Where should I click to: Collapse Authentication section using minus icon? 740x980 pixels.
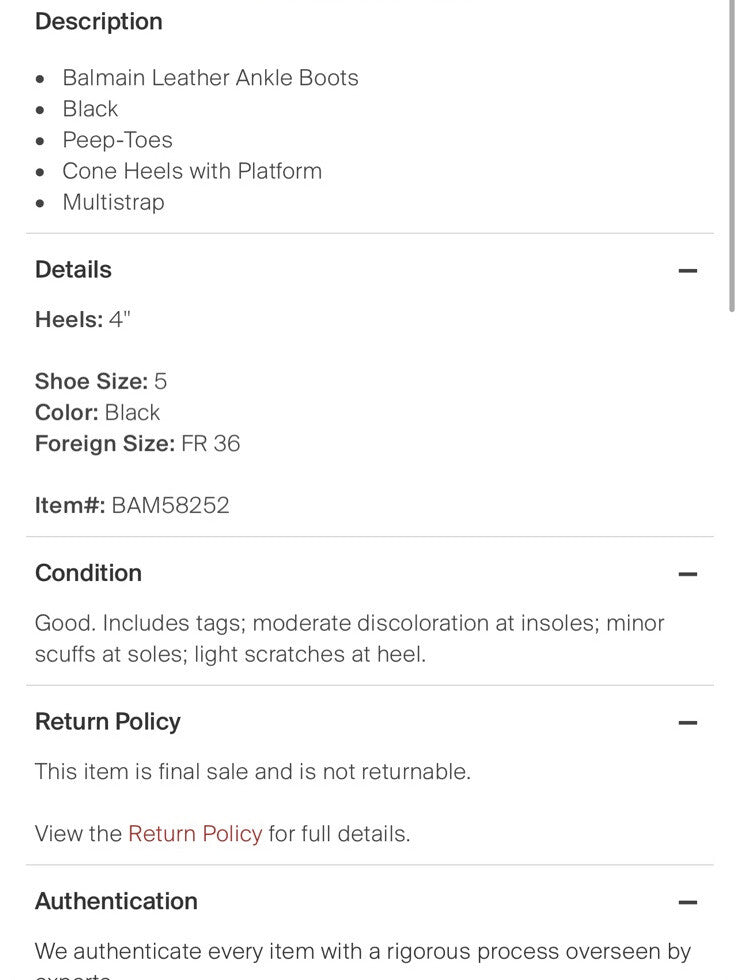pyautogui.click(x=687, y=902)
